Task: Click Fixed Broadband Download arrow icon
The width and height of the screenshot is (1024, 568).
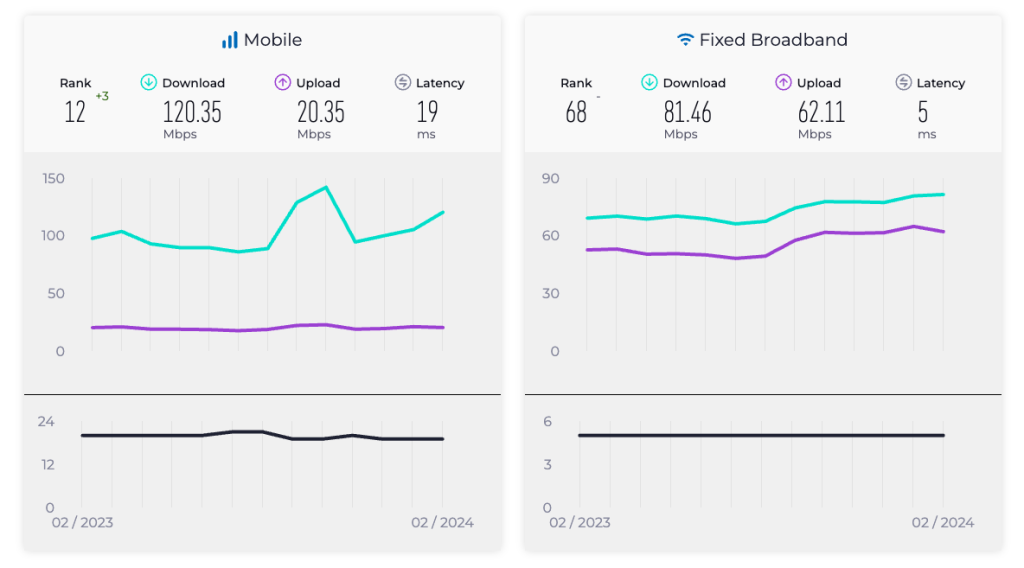Action: (650, 82)
